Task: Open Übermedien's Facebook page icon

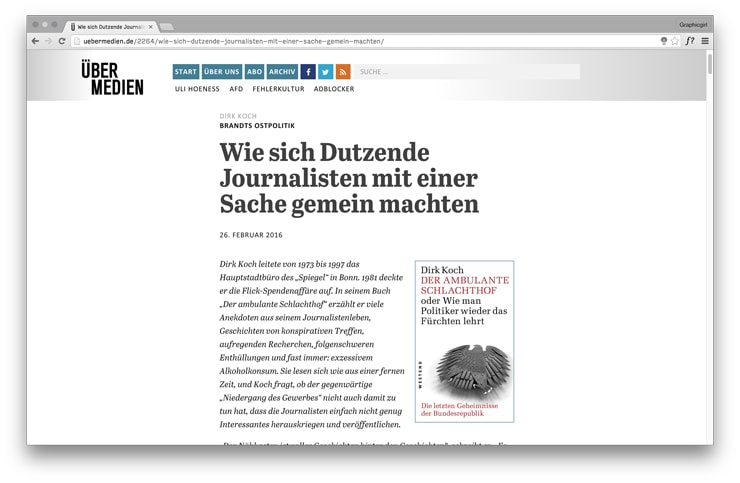Action: tap(308, 72)
